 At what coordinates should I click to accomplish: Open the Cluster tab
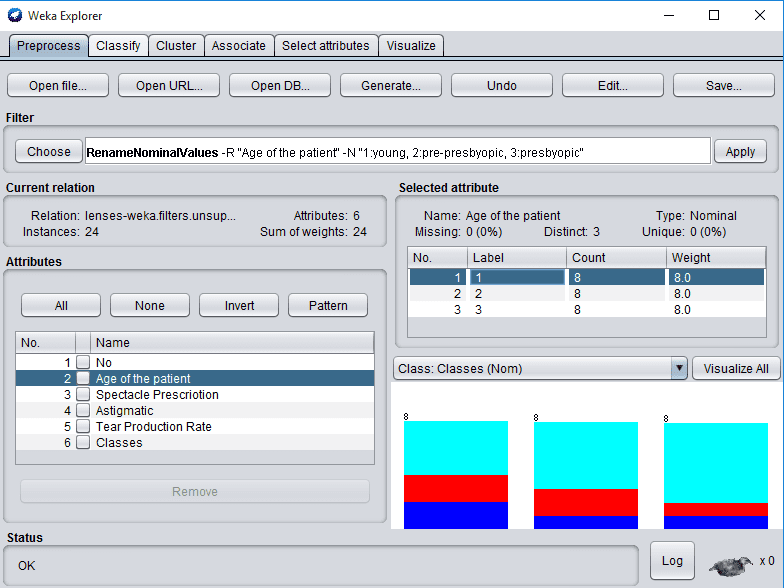coord(176,46)
